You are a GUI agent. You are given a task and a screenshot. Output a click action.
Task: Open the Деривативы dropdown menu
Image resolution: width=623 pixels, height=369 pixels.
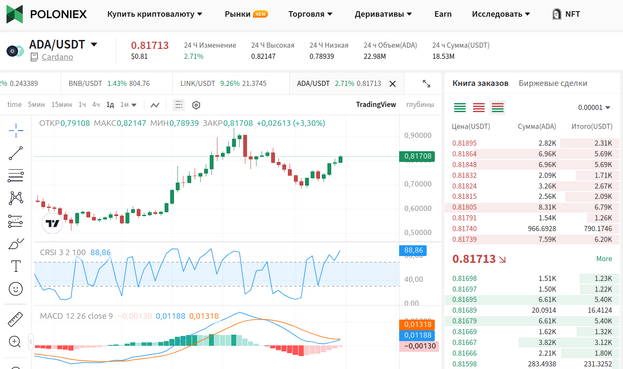point(383,14)
